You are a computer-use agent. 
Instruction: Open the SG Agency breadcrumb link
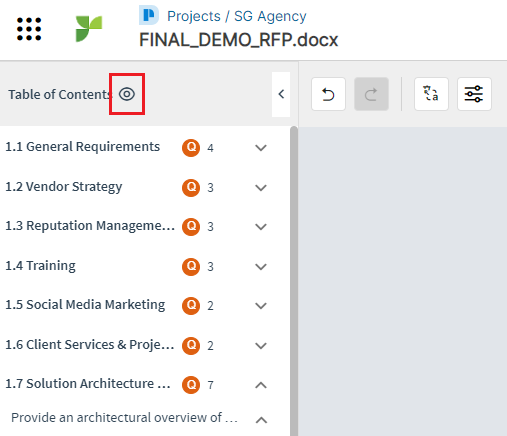[270, 16]
